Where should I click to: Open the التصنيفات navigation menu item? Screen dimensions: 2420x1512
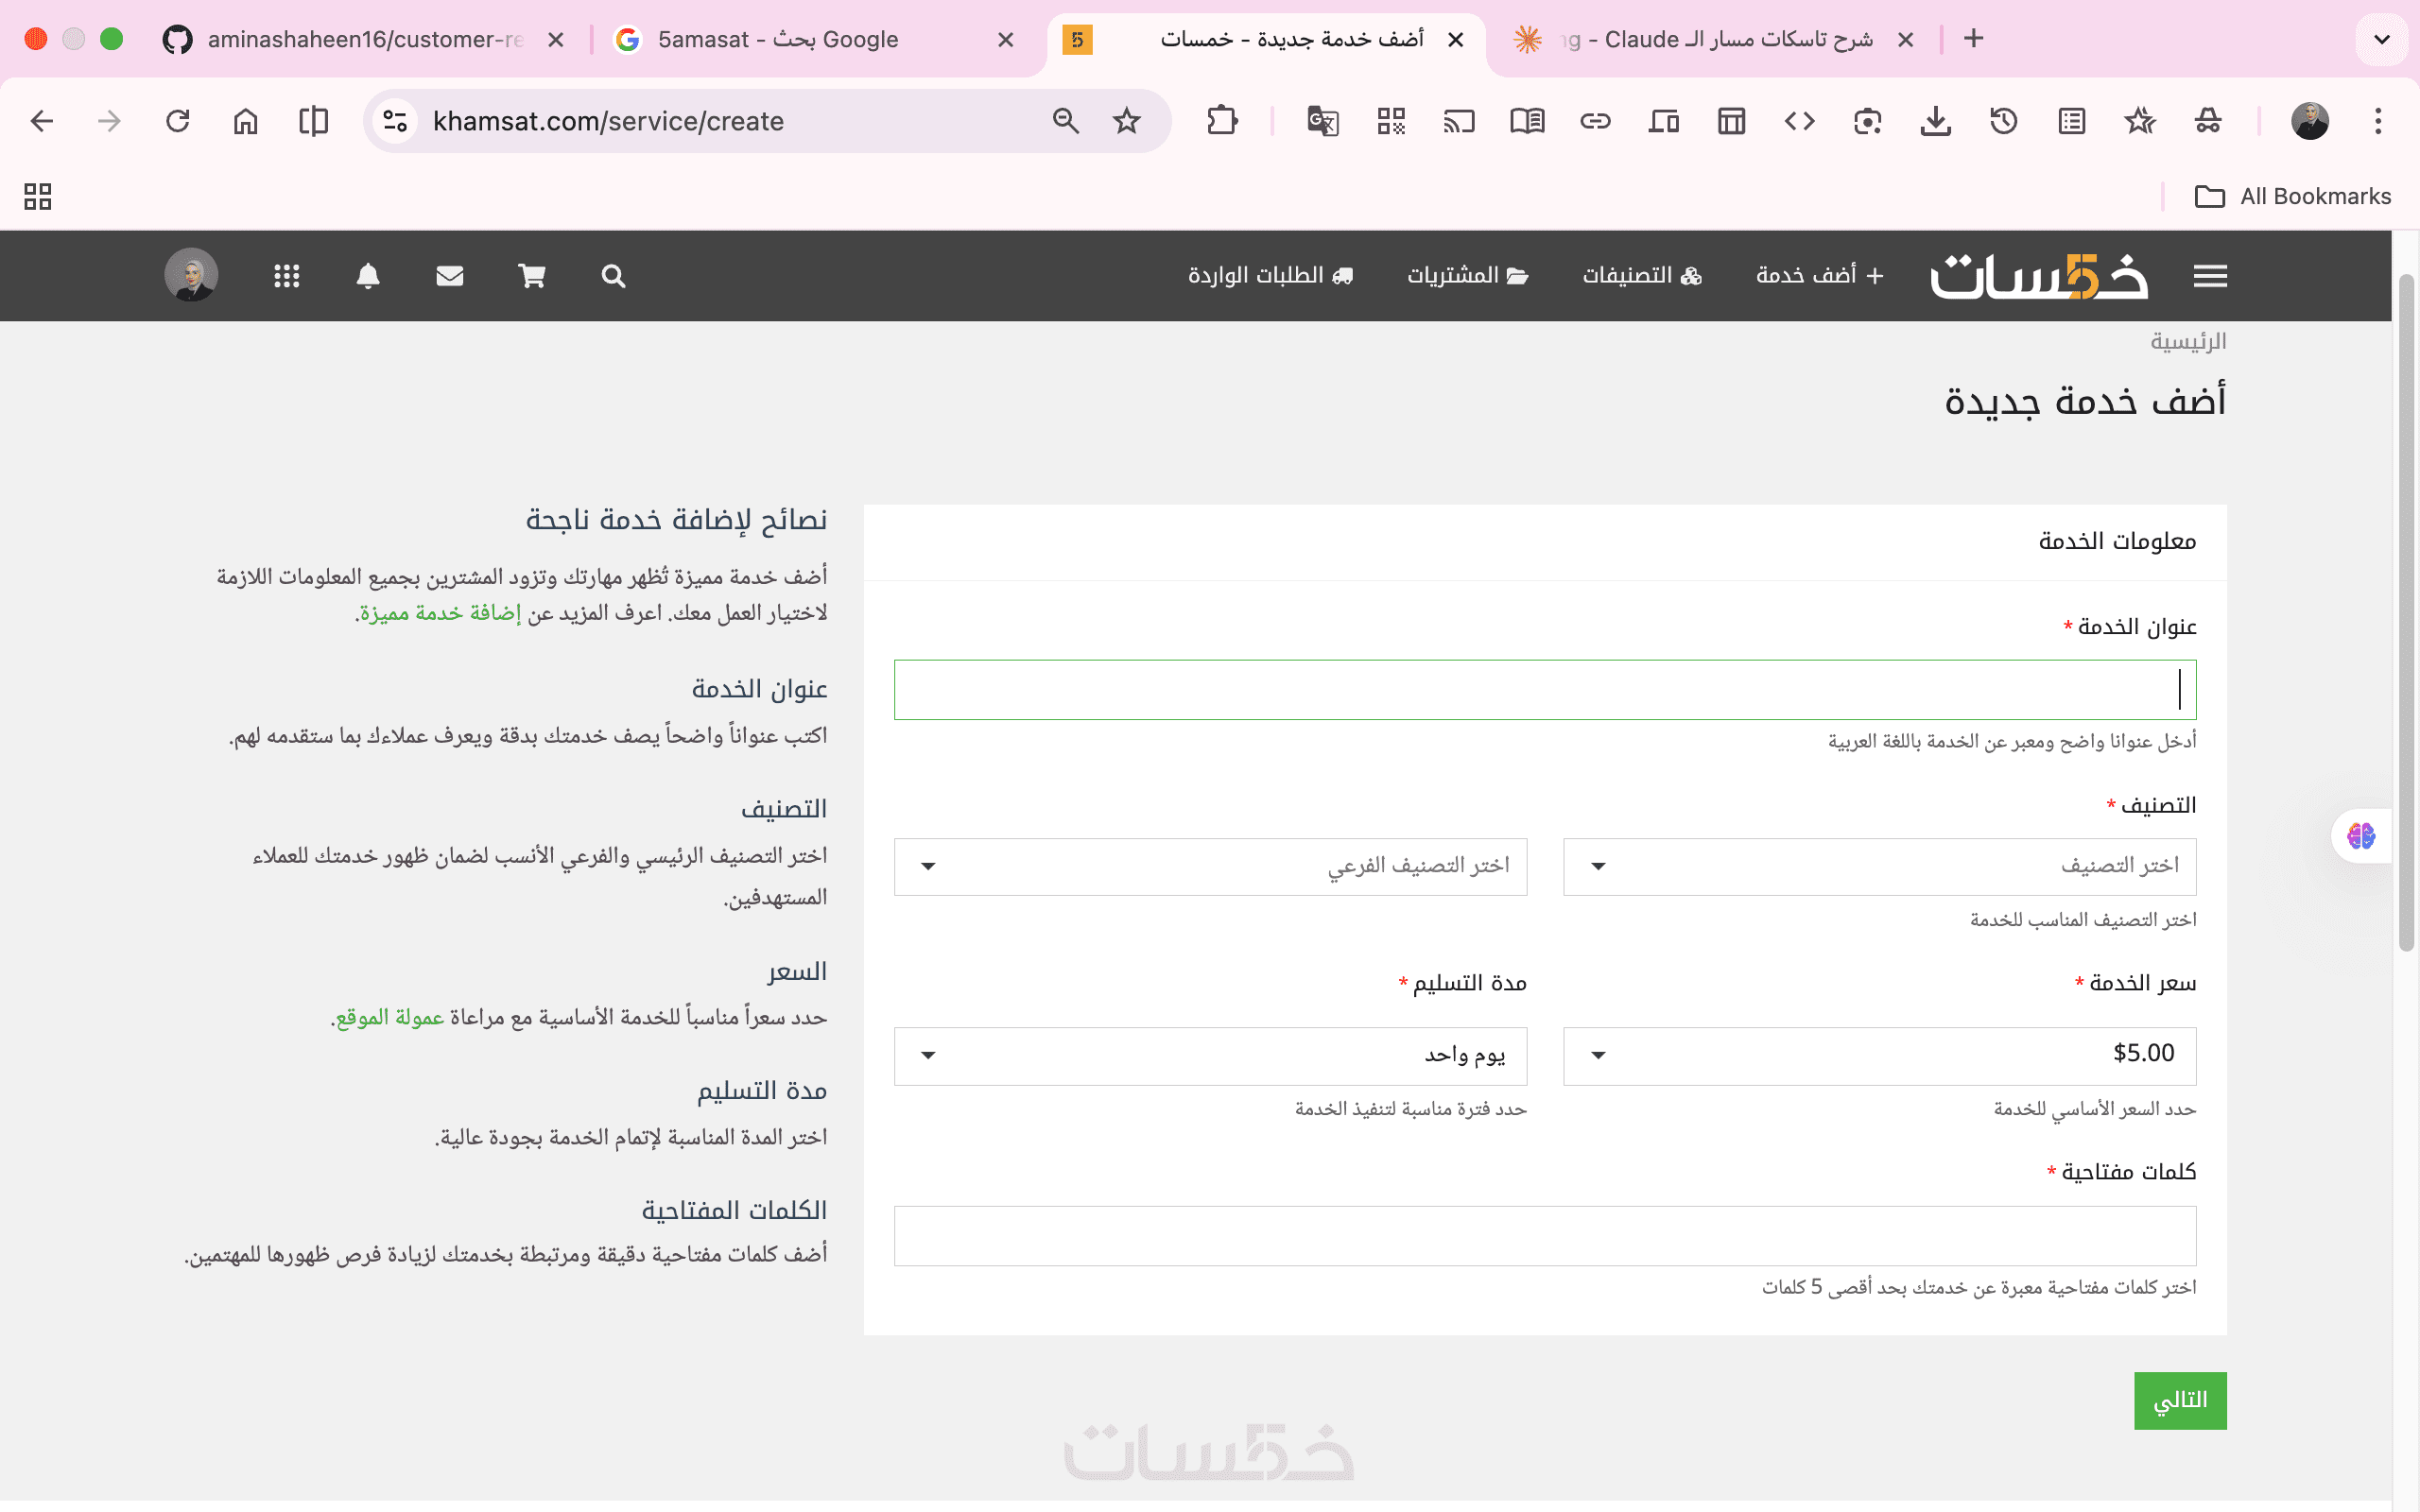(1641, 275)
